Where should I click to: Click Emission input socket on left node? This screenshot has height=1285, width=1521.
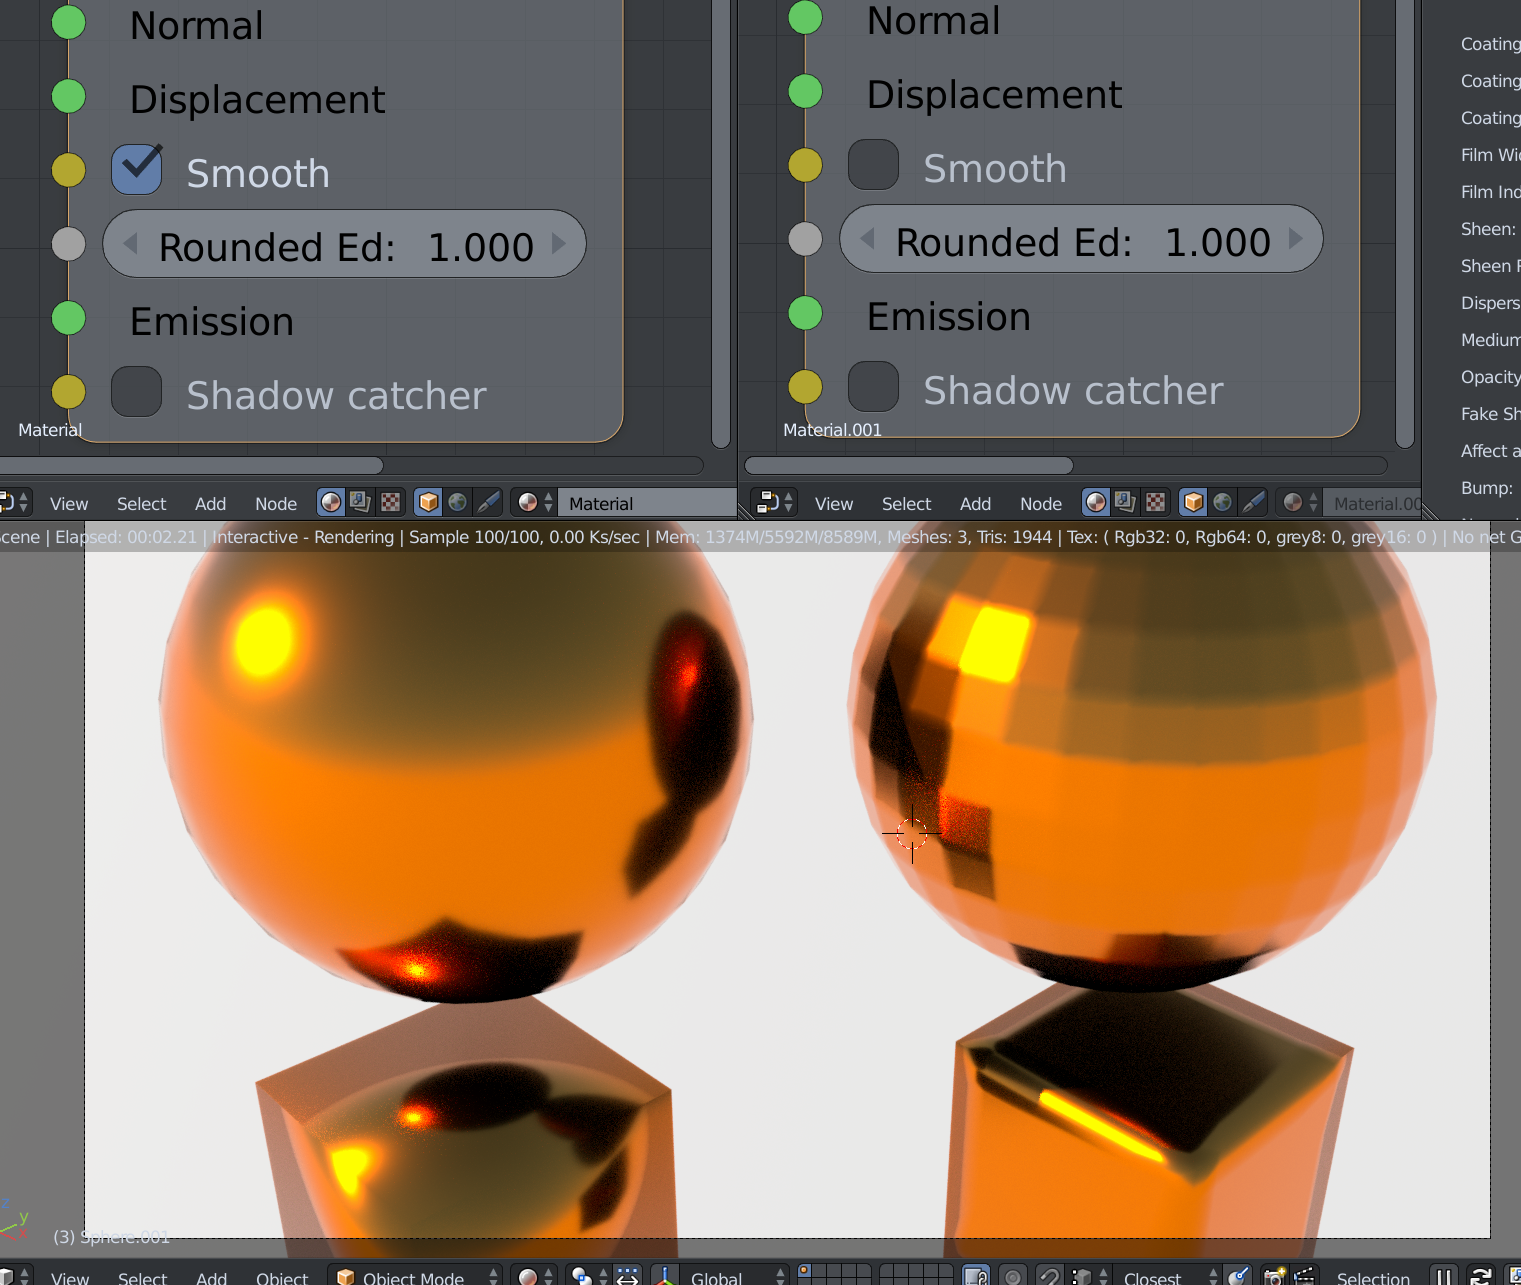[69, 318]
